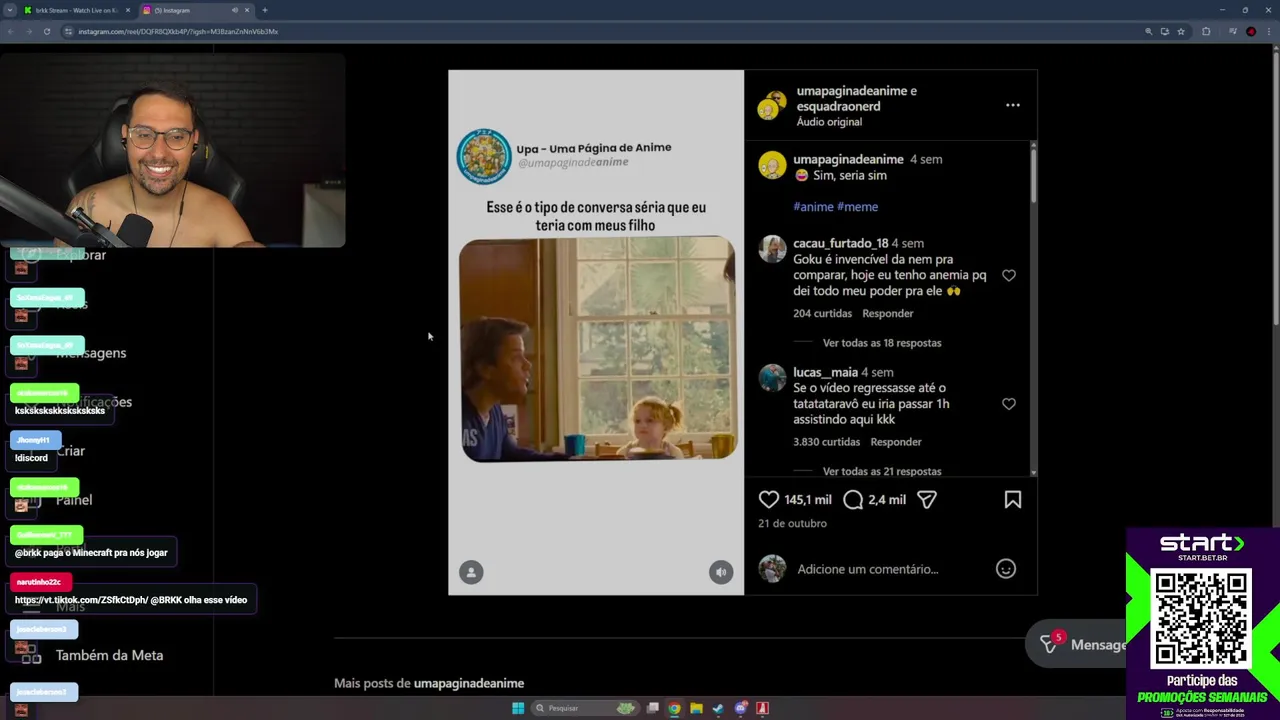Use the browser page scrollbar
The height and width of the screenshot is (720, 1280).
pos(1275,190)
